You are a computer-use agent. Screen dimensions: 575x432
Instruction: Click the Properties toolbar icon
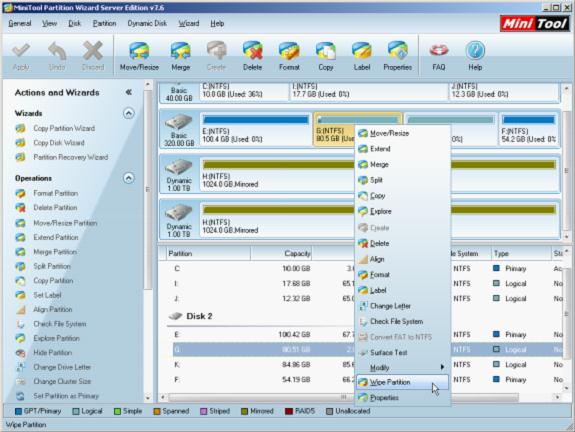tap(398, 56)
